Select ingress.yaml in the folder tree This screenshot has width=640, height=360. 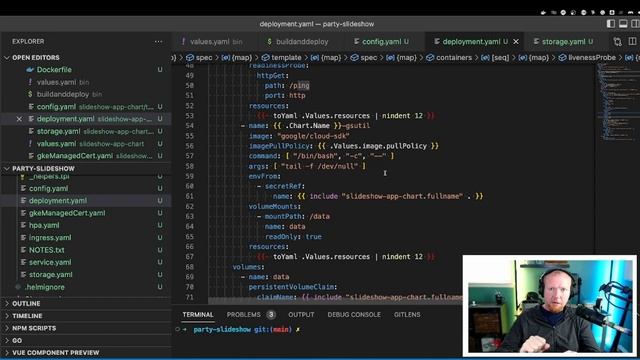tap(86, 238)
